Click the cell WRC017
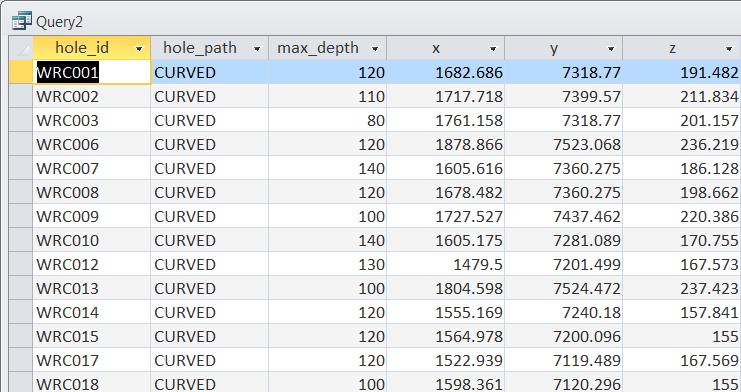741x392 pixels. (x=92, y=360)
